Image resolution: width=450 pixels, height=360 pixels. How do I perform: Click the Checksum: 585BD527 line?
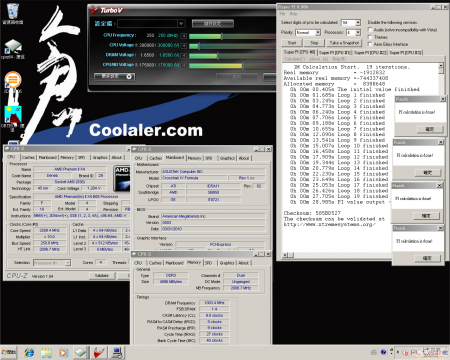312,213
